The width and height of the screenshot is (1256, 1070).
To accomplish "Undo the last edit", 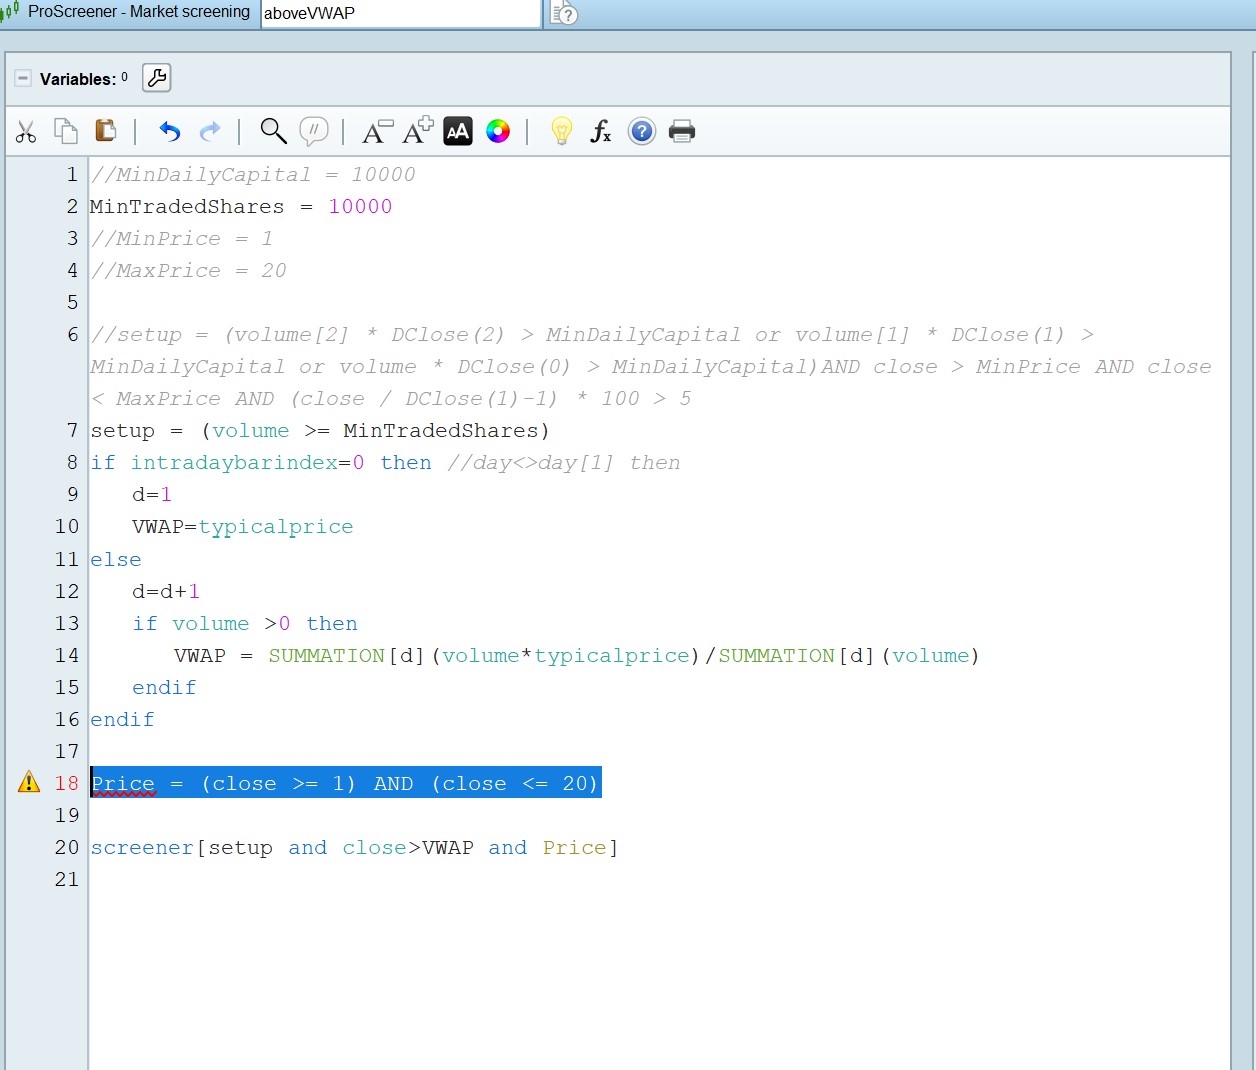I will click(x=170, y=131).
